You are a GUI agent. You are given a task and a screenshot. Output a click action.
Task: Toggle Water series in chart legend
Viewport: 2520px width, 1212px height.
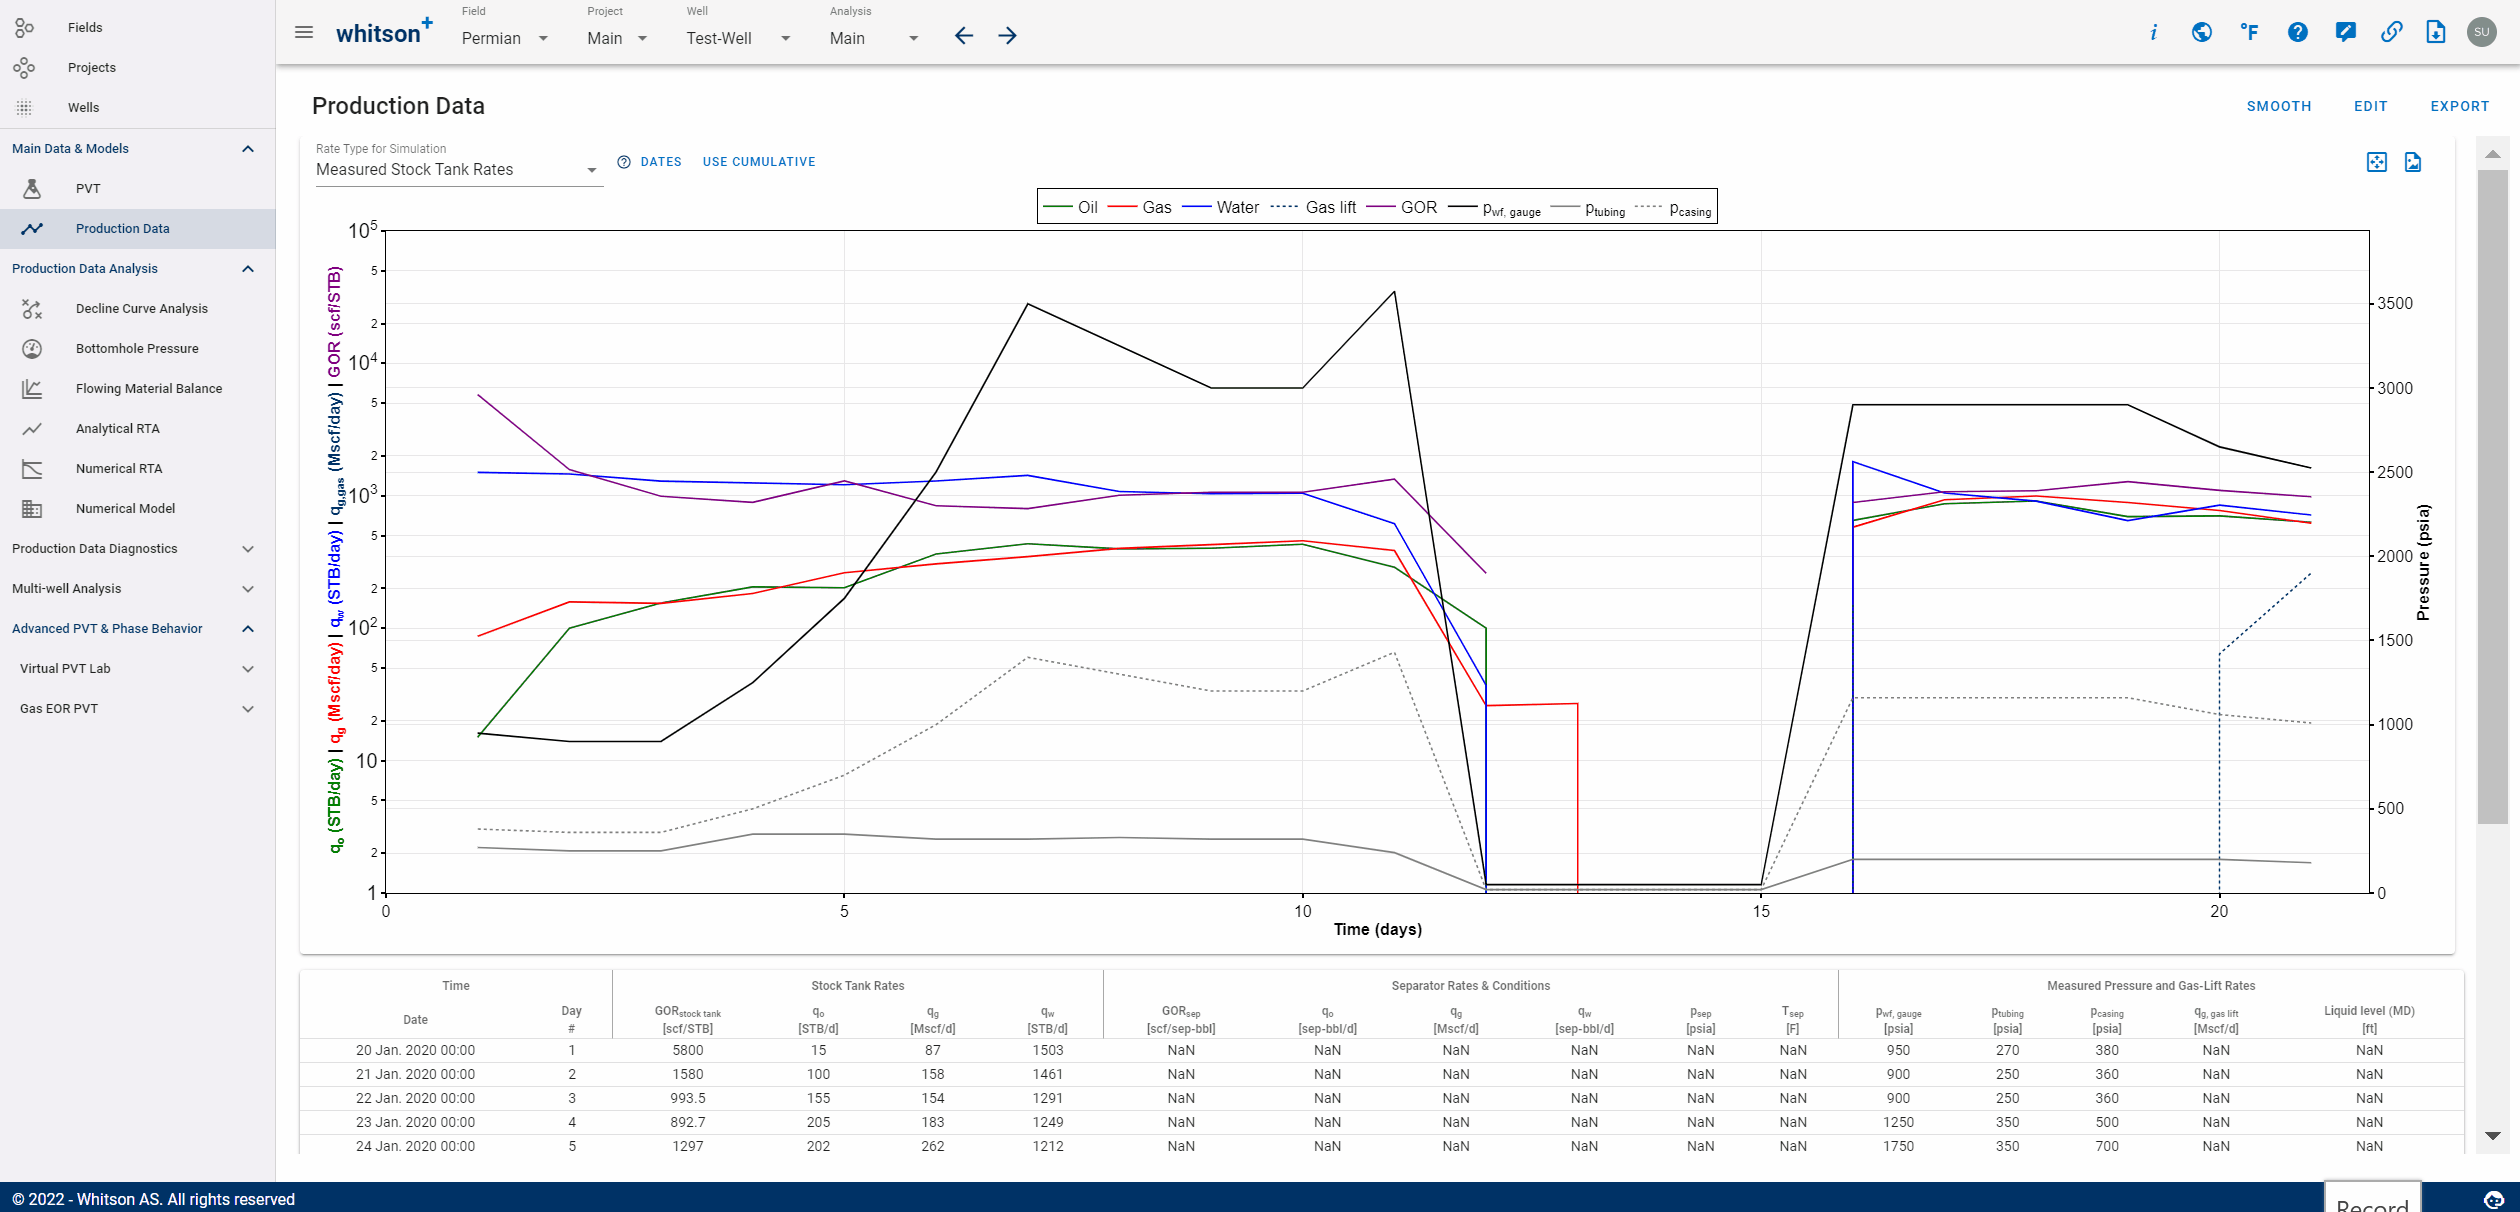tap(1220, 207)
